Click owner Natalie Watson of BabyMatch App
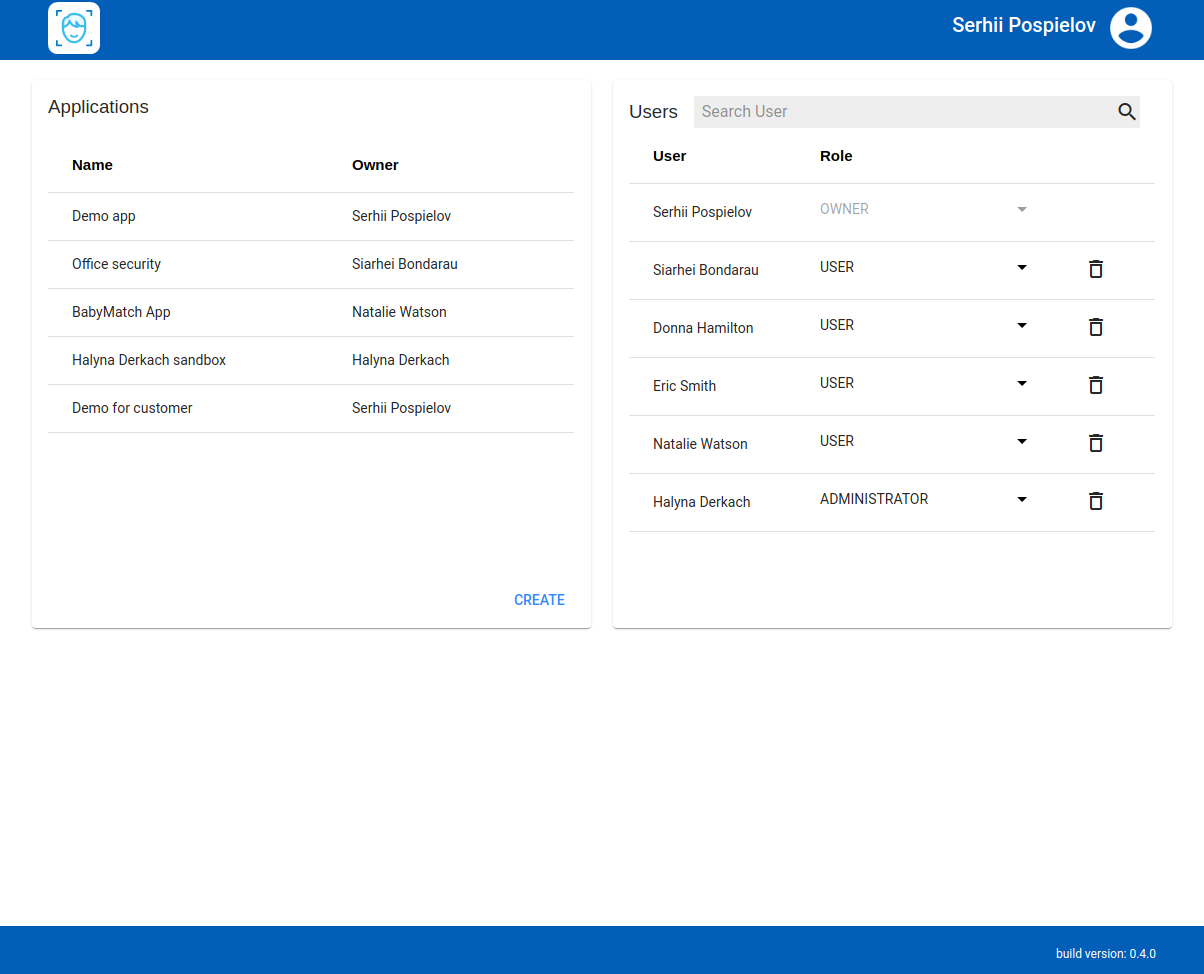The height and width of the screenshot is (974, 1204). point(399,312)
